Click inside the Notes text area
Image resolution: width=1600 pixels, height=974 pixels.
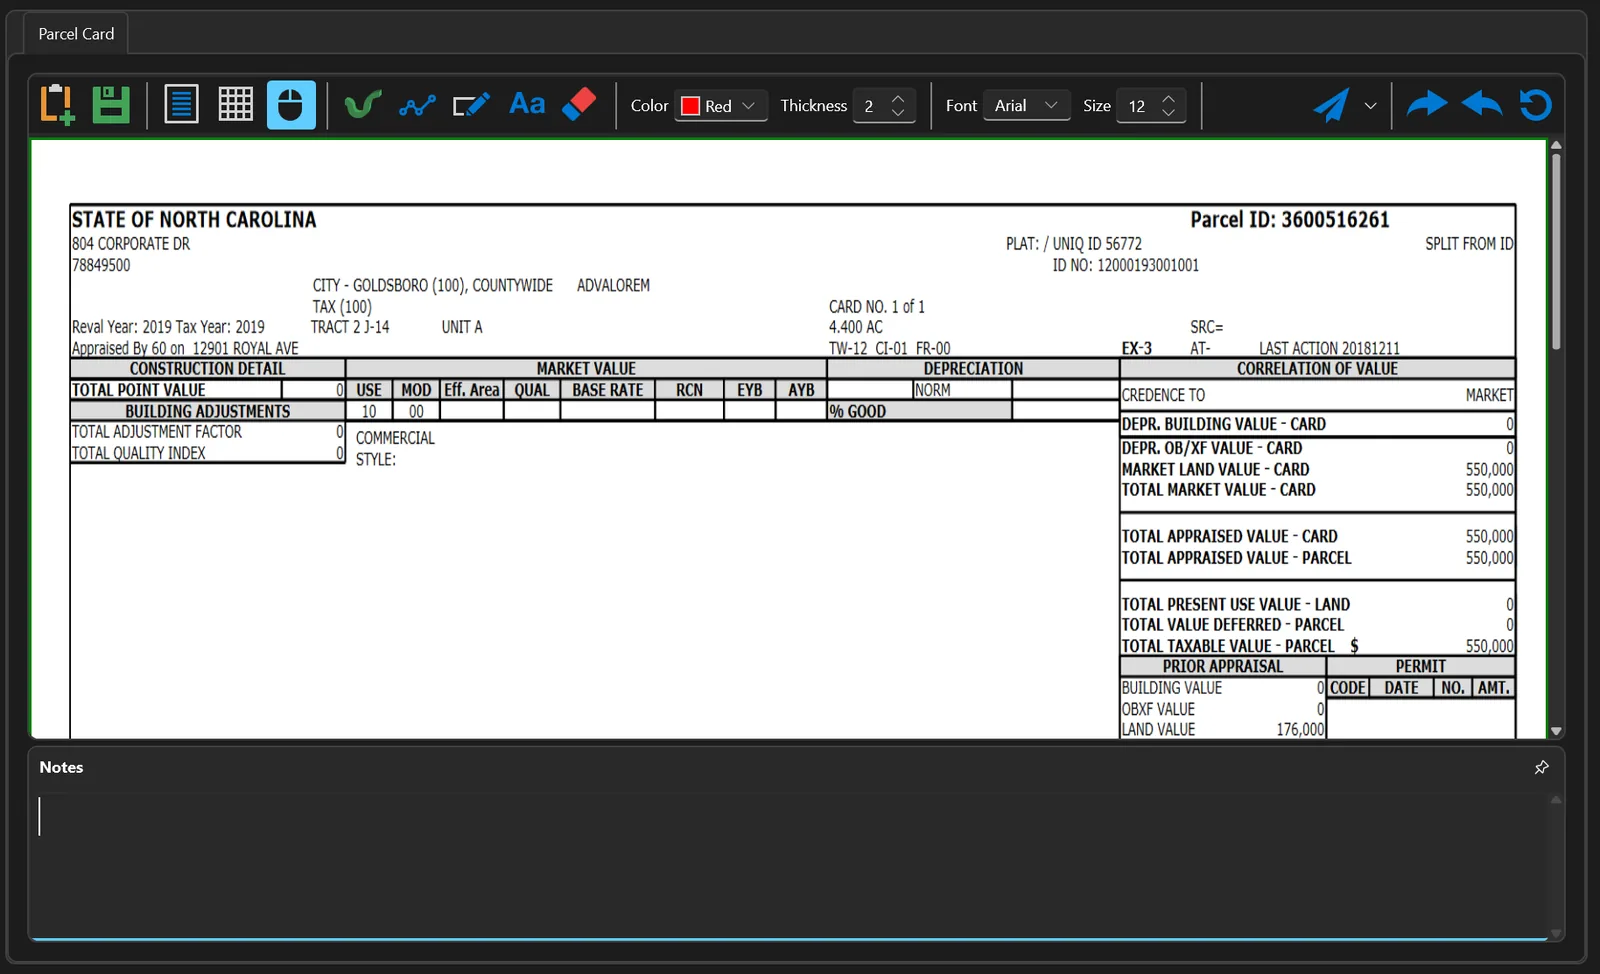pyautogui.click(x=788, y=865)
